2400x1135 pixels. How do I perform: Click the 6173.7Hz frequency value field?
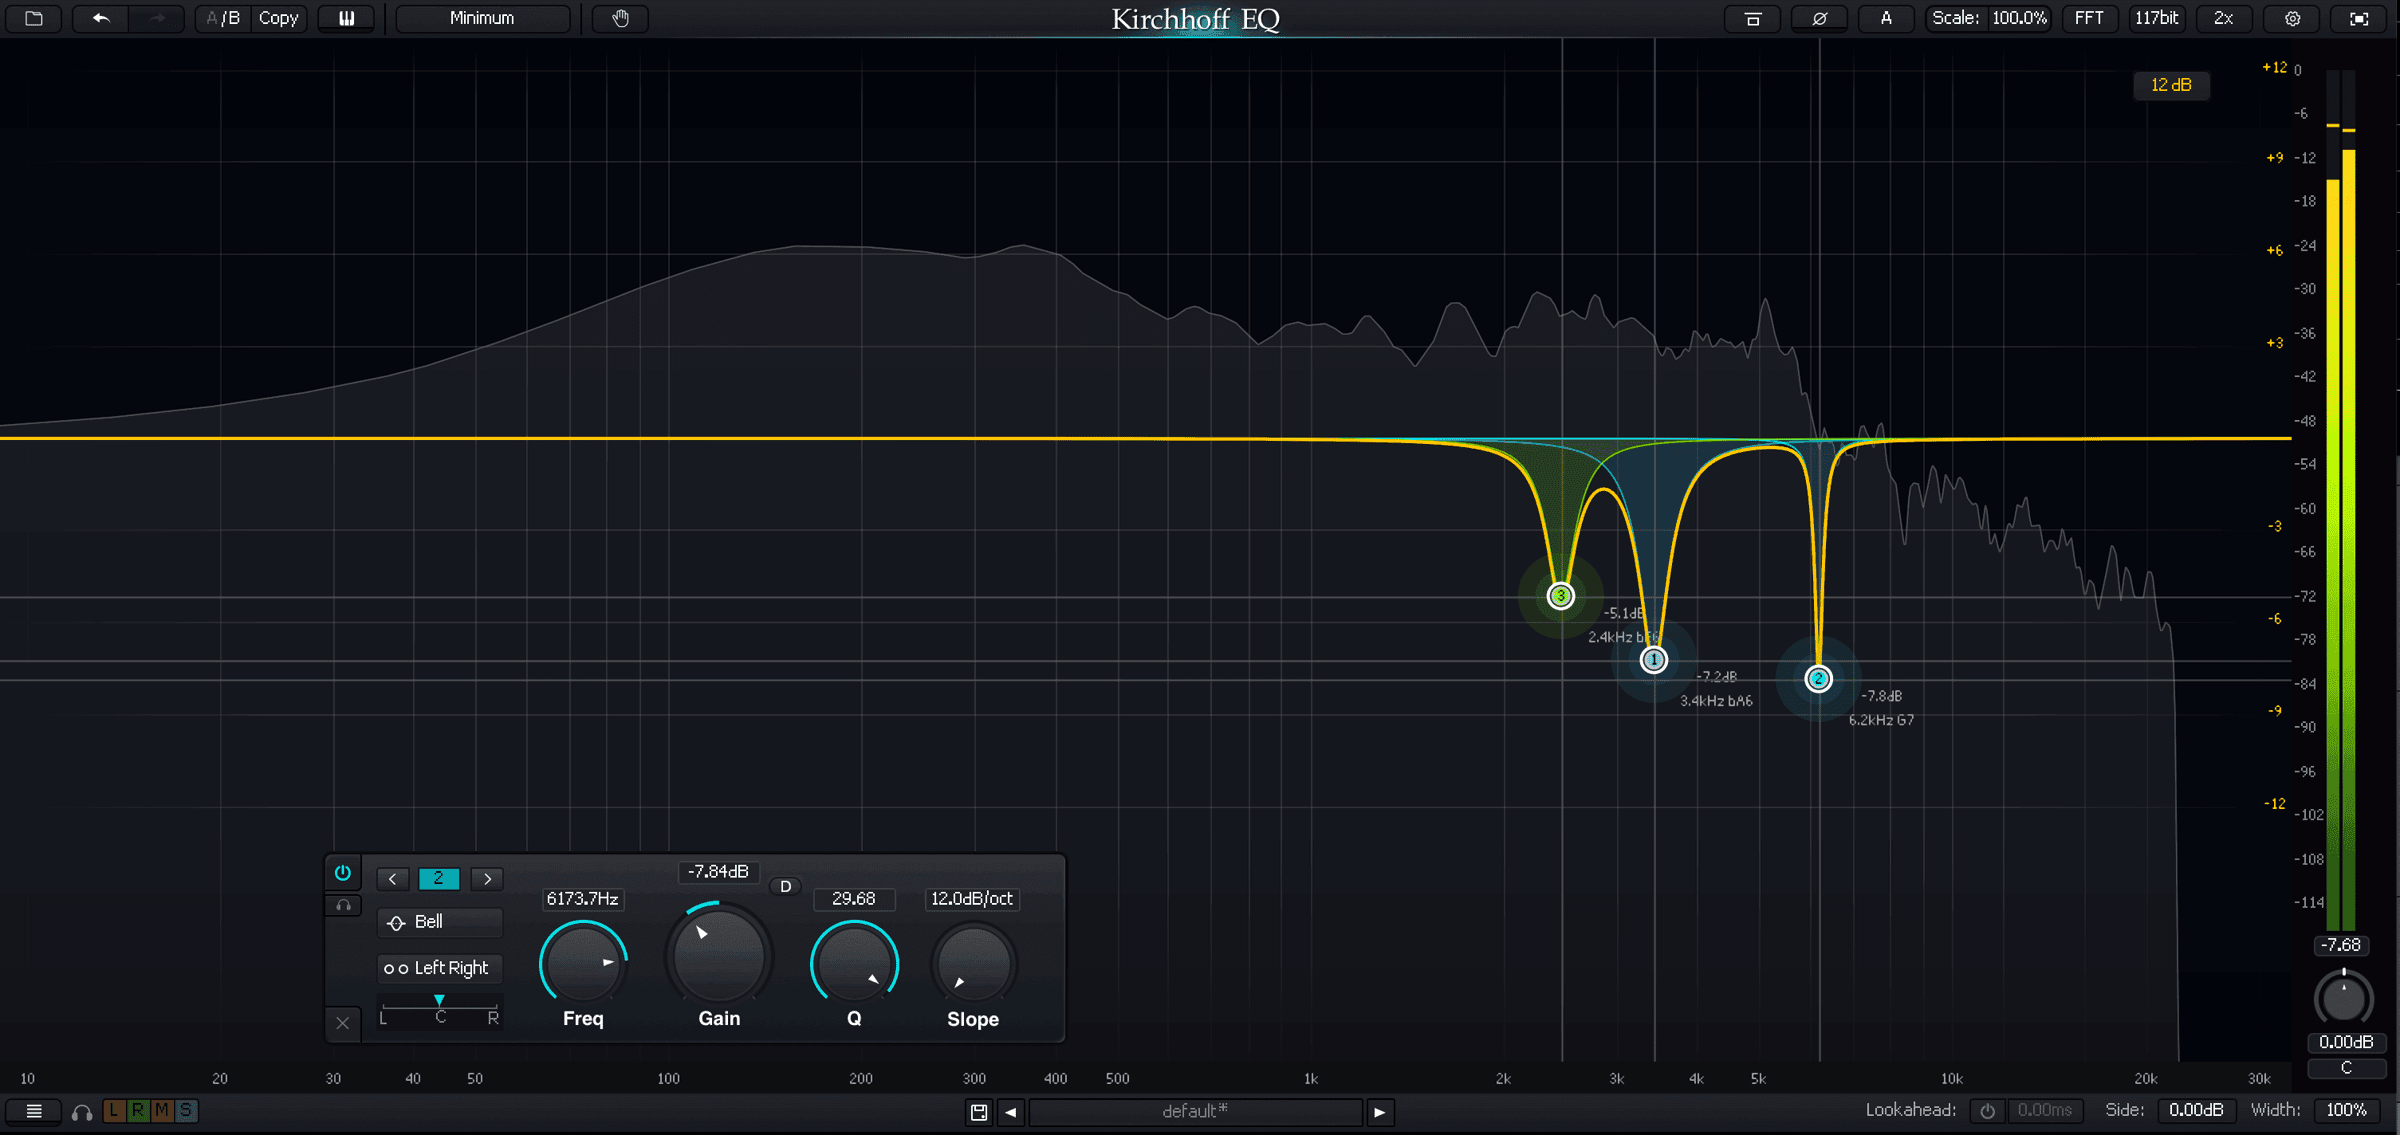click(583, 899)
